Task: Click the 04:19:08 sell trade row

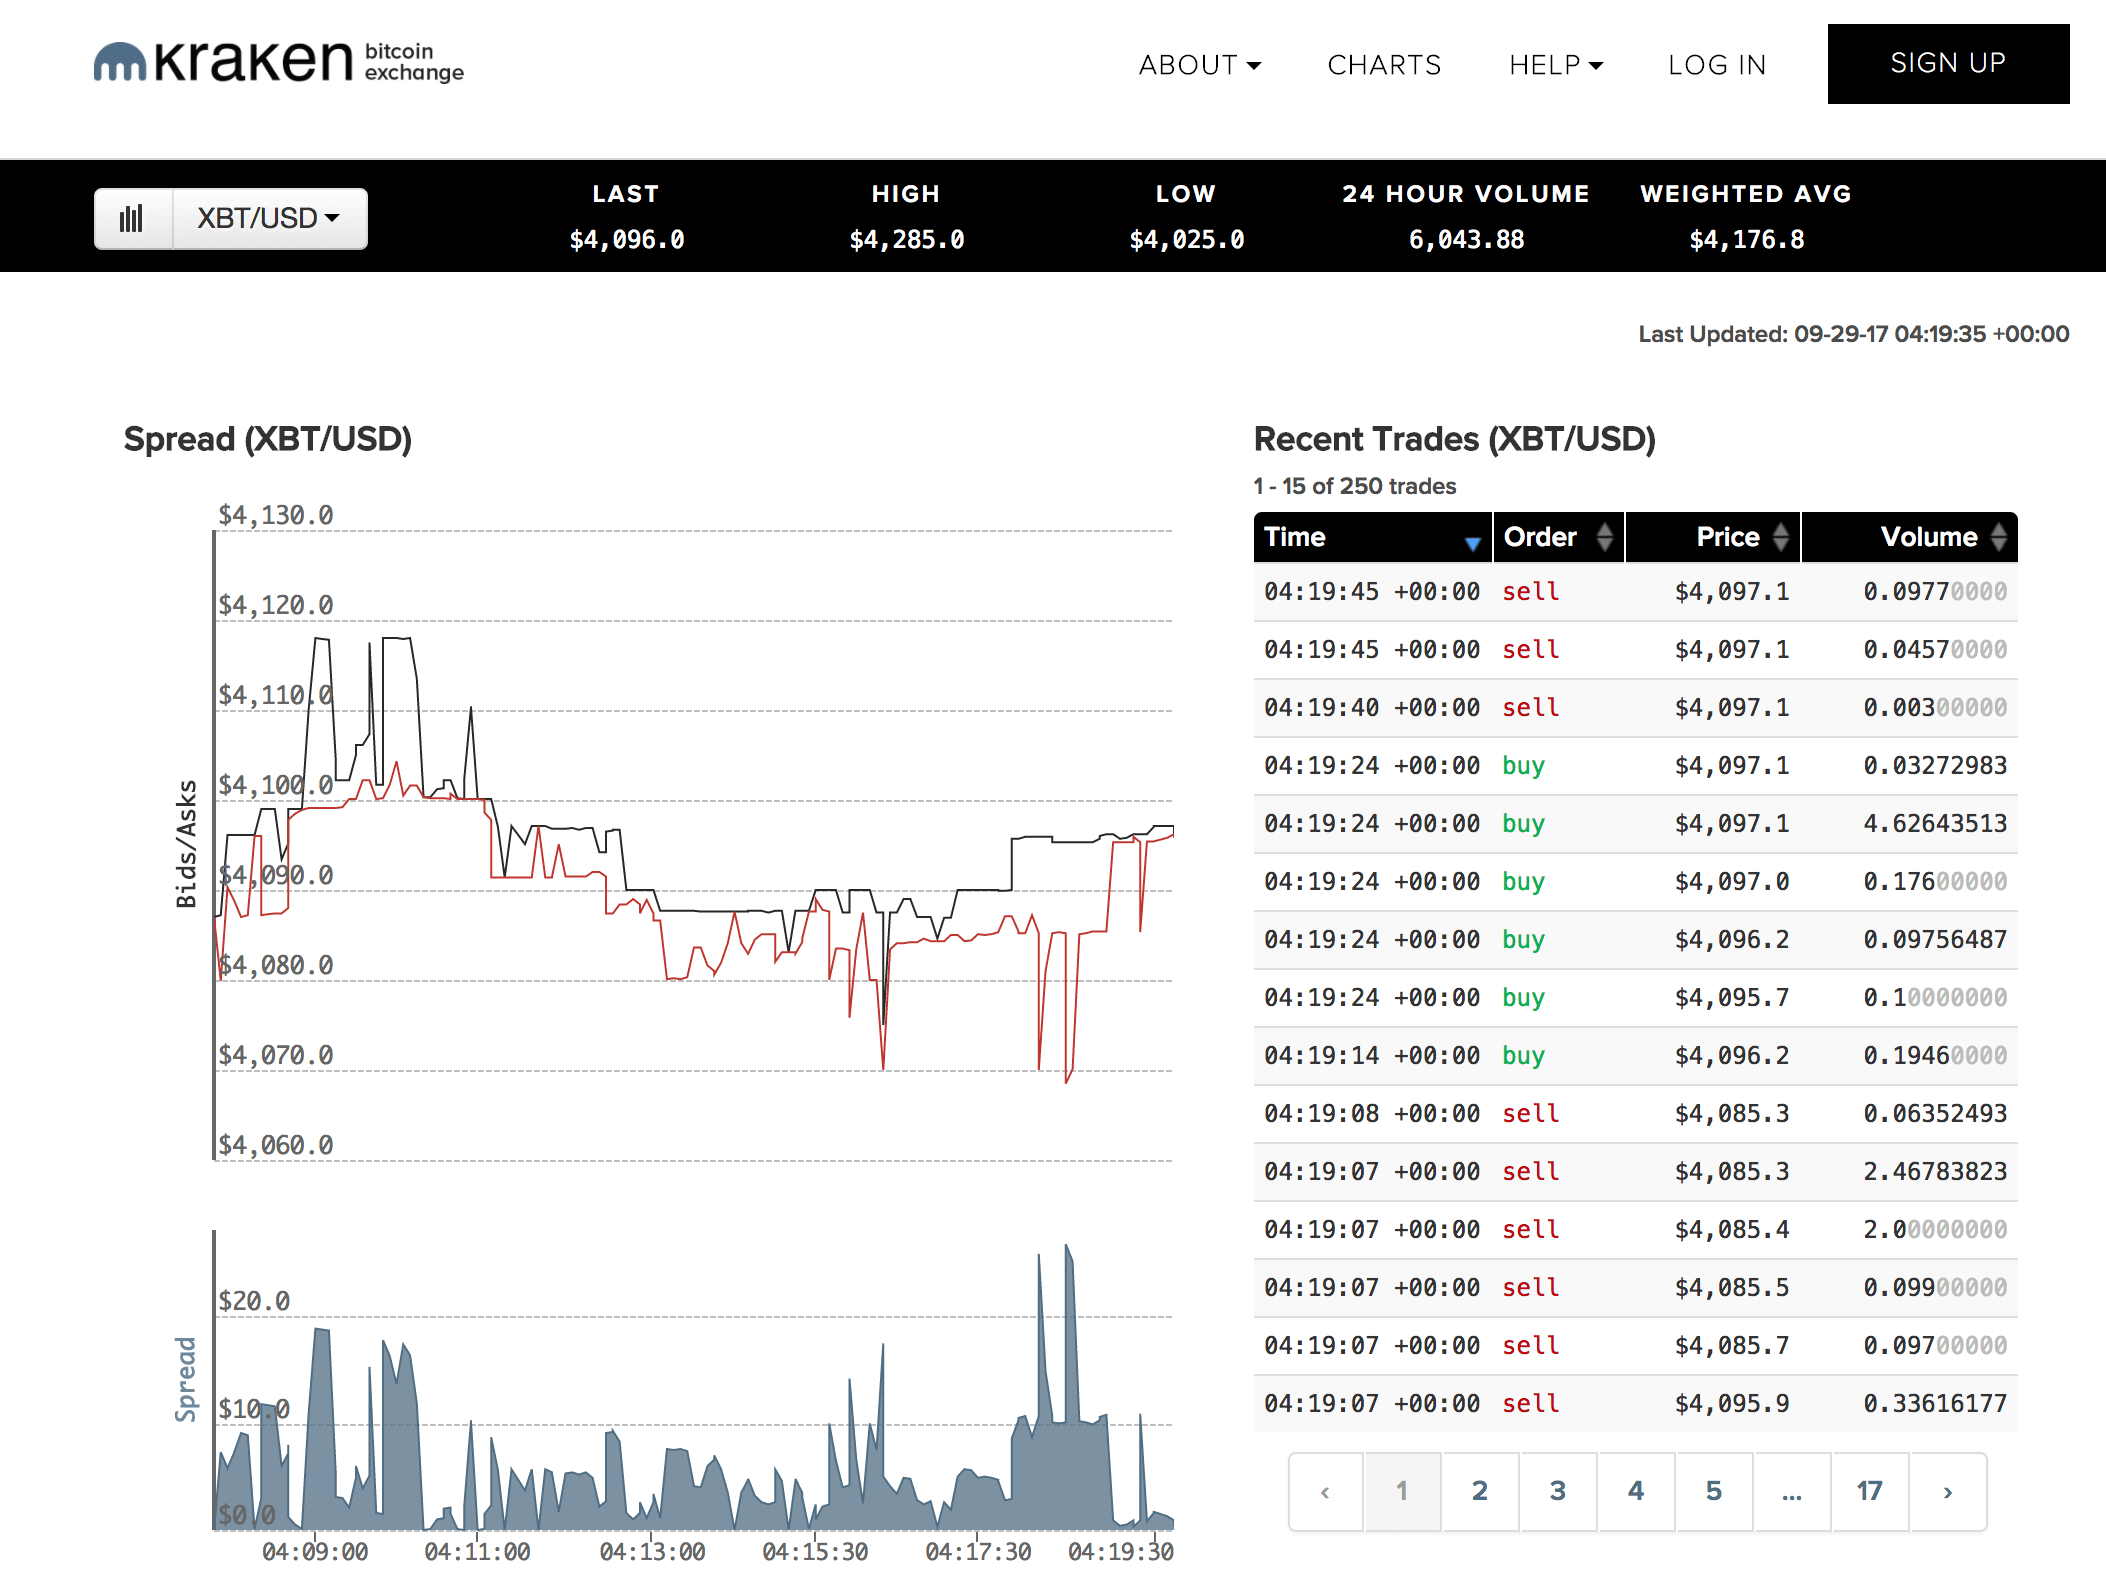Action: 1636,1114
